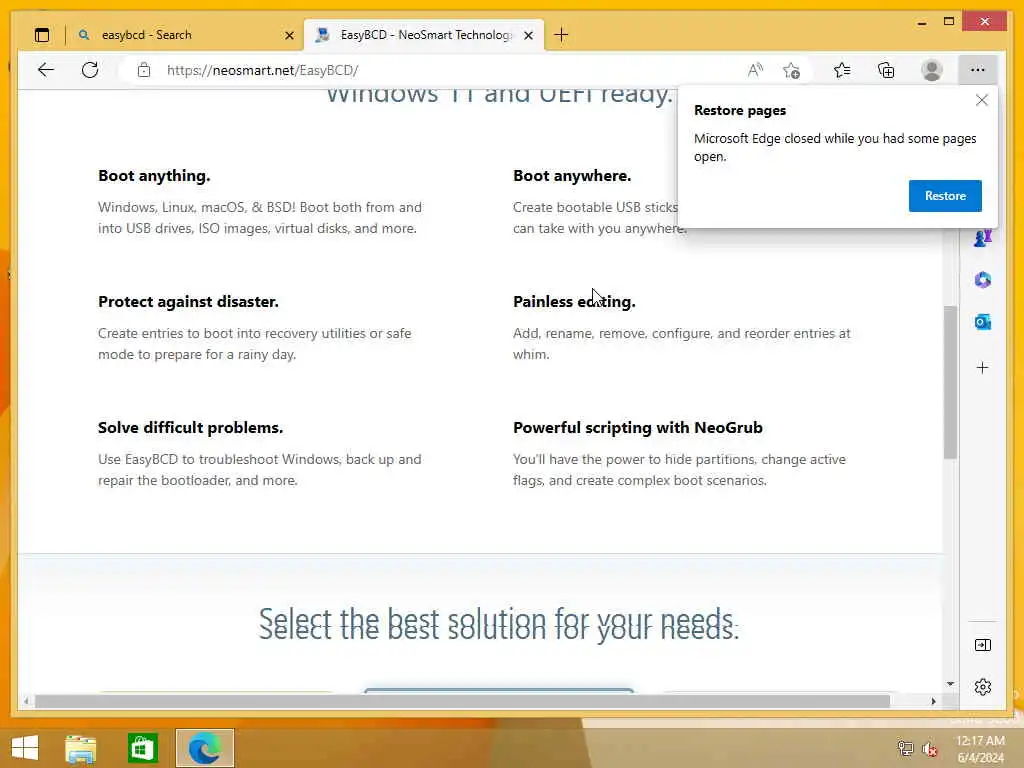Go back to the previous page
The image size is (1024, 768).
pyautogui.click(x=46, y=70)
